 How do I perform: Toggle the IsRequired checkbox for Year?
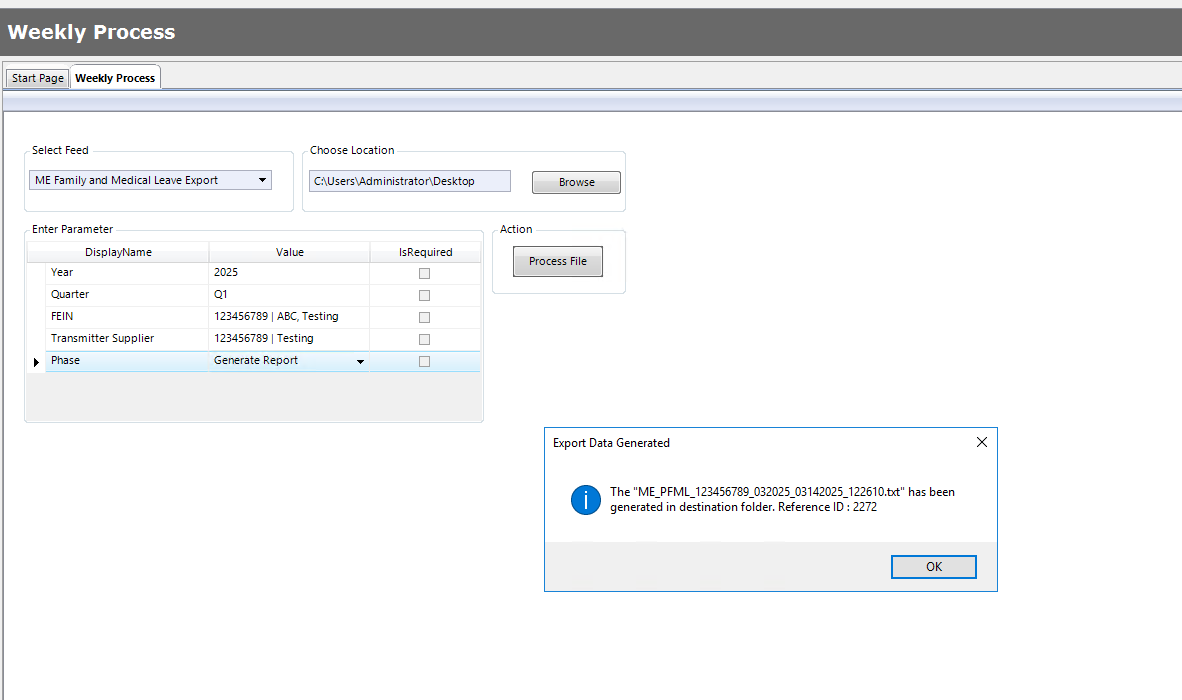pos(424,274)
